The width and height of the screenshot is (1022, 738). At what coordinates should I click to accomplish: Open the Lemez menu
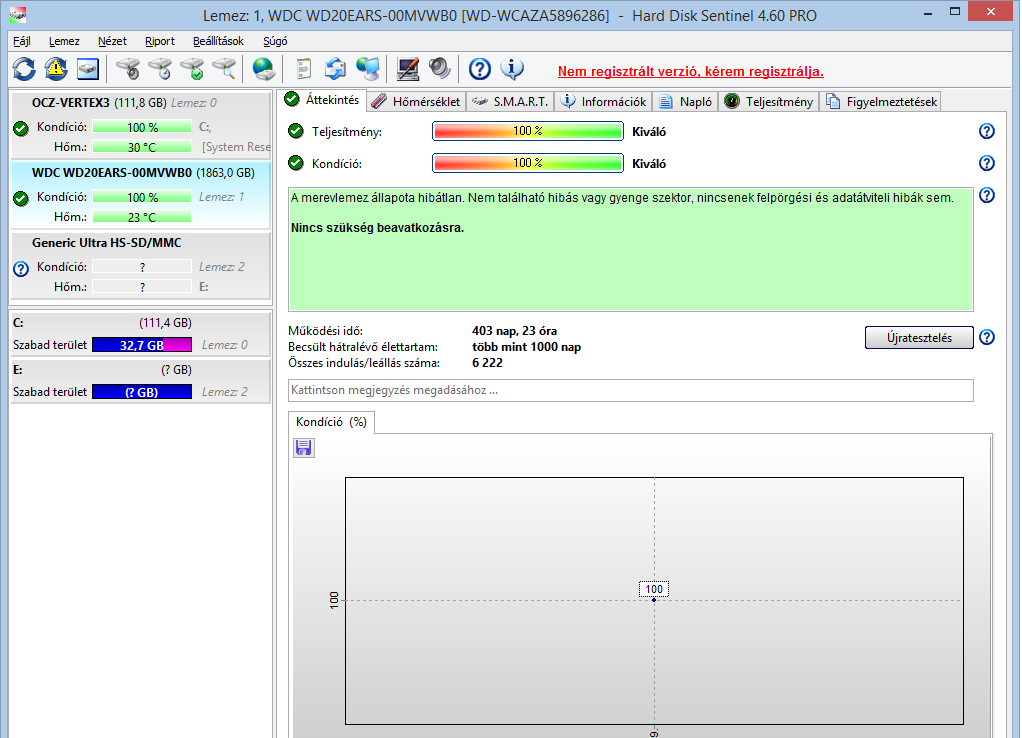pyautogui.click(x=64, y=41)
